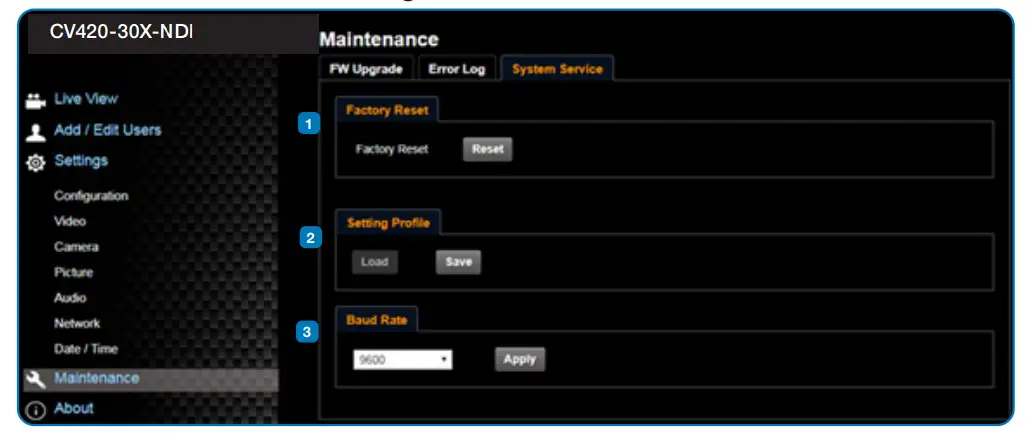The image size is (1029, 436).
Task: Go to Picture settings
Action: pyautogui.click(x=74, y=272)
